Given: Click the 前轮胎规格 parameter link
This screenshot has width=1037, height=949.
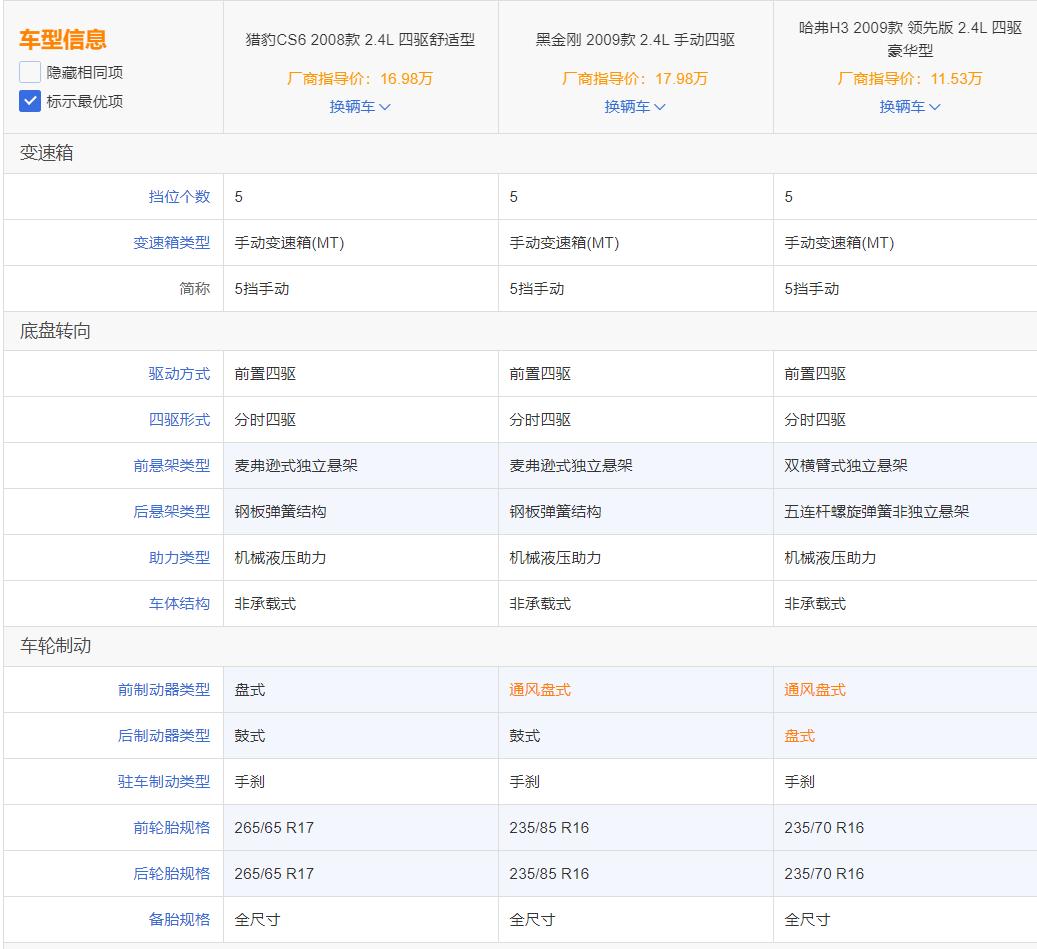Looking at the screenshot, I should click(x=171, y=827).
